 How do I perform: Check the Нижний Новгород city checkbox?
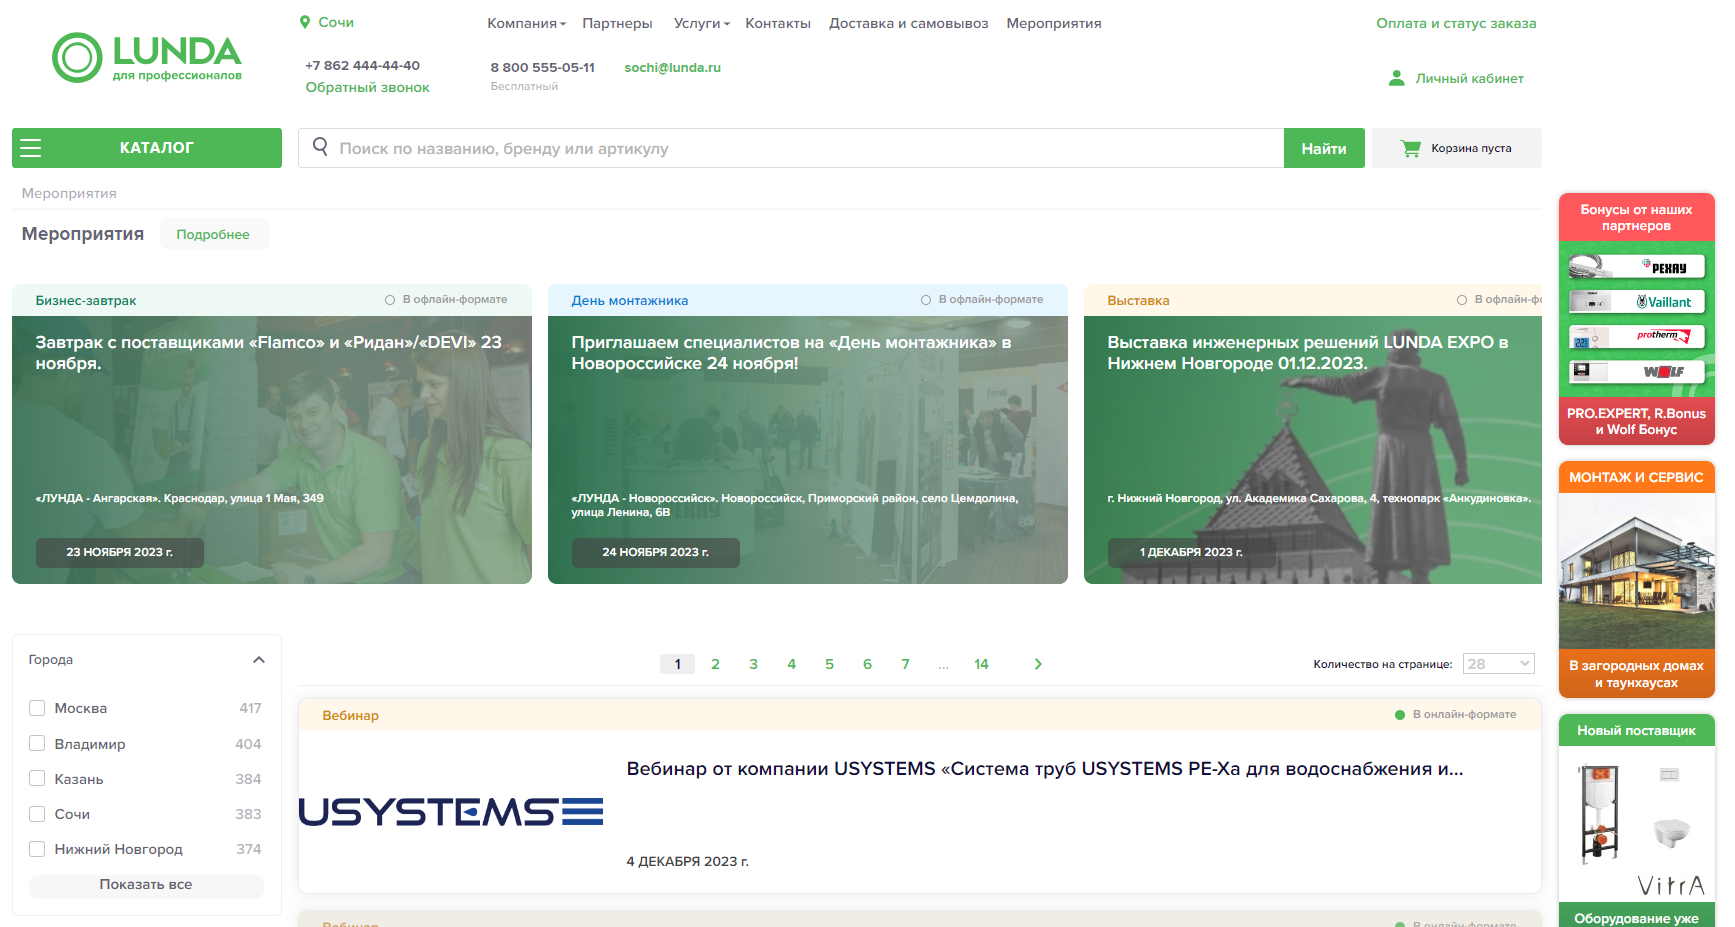pos(37,849)
